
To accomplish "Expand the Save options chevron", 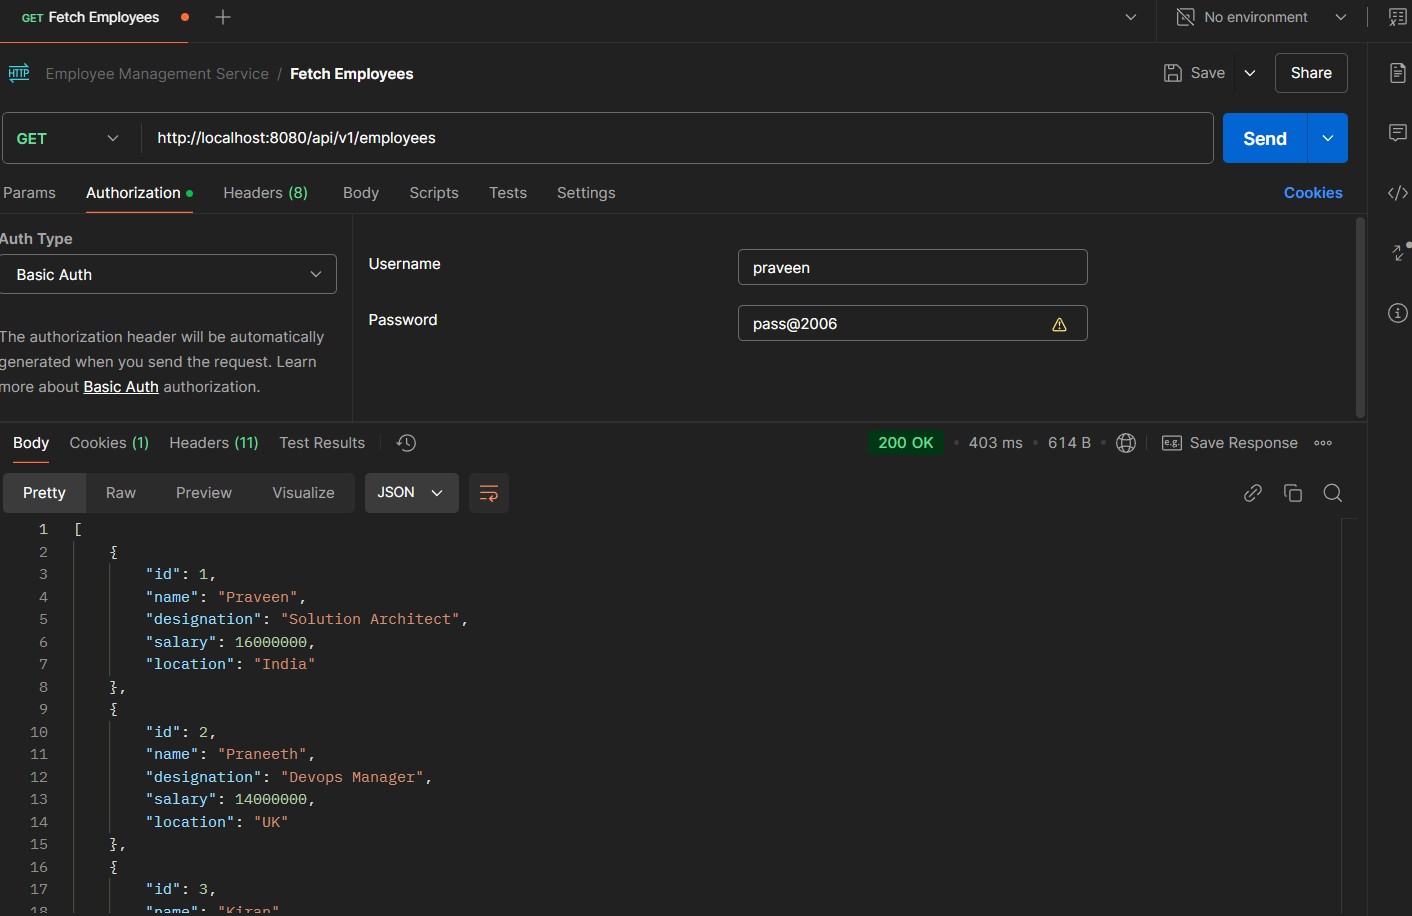I will coord(1250,73).
